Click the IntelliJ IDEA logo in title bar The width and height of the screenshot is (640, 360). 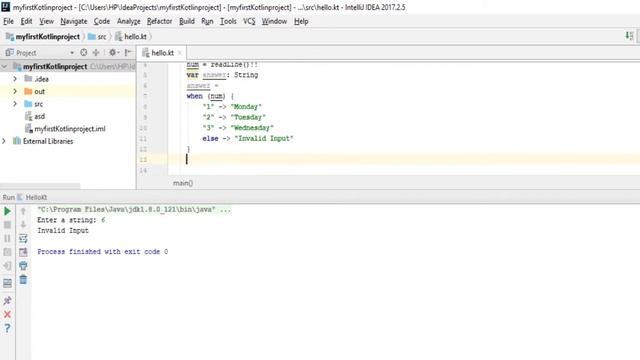(x=6, y=7)
